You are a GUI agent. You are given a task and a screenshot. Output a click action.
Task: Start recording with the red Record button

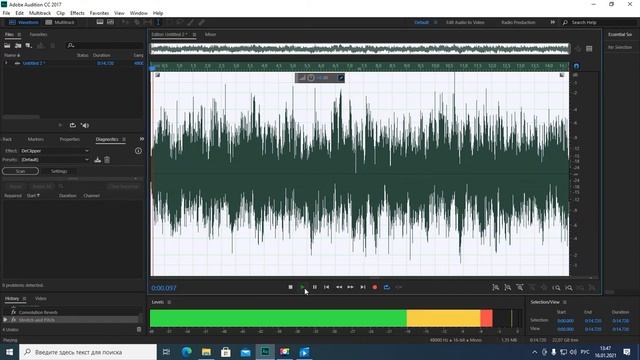(x=375, y=287)
